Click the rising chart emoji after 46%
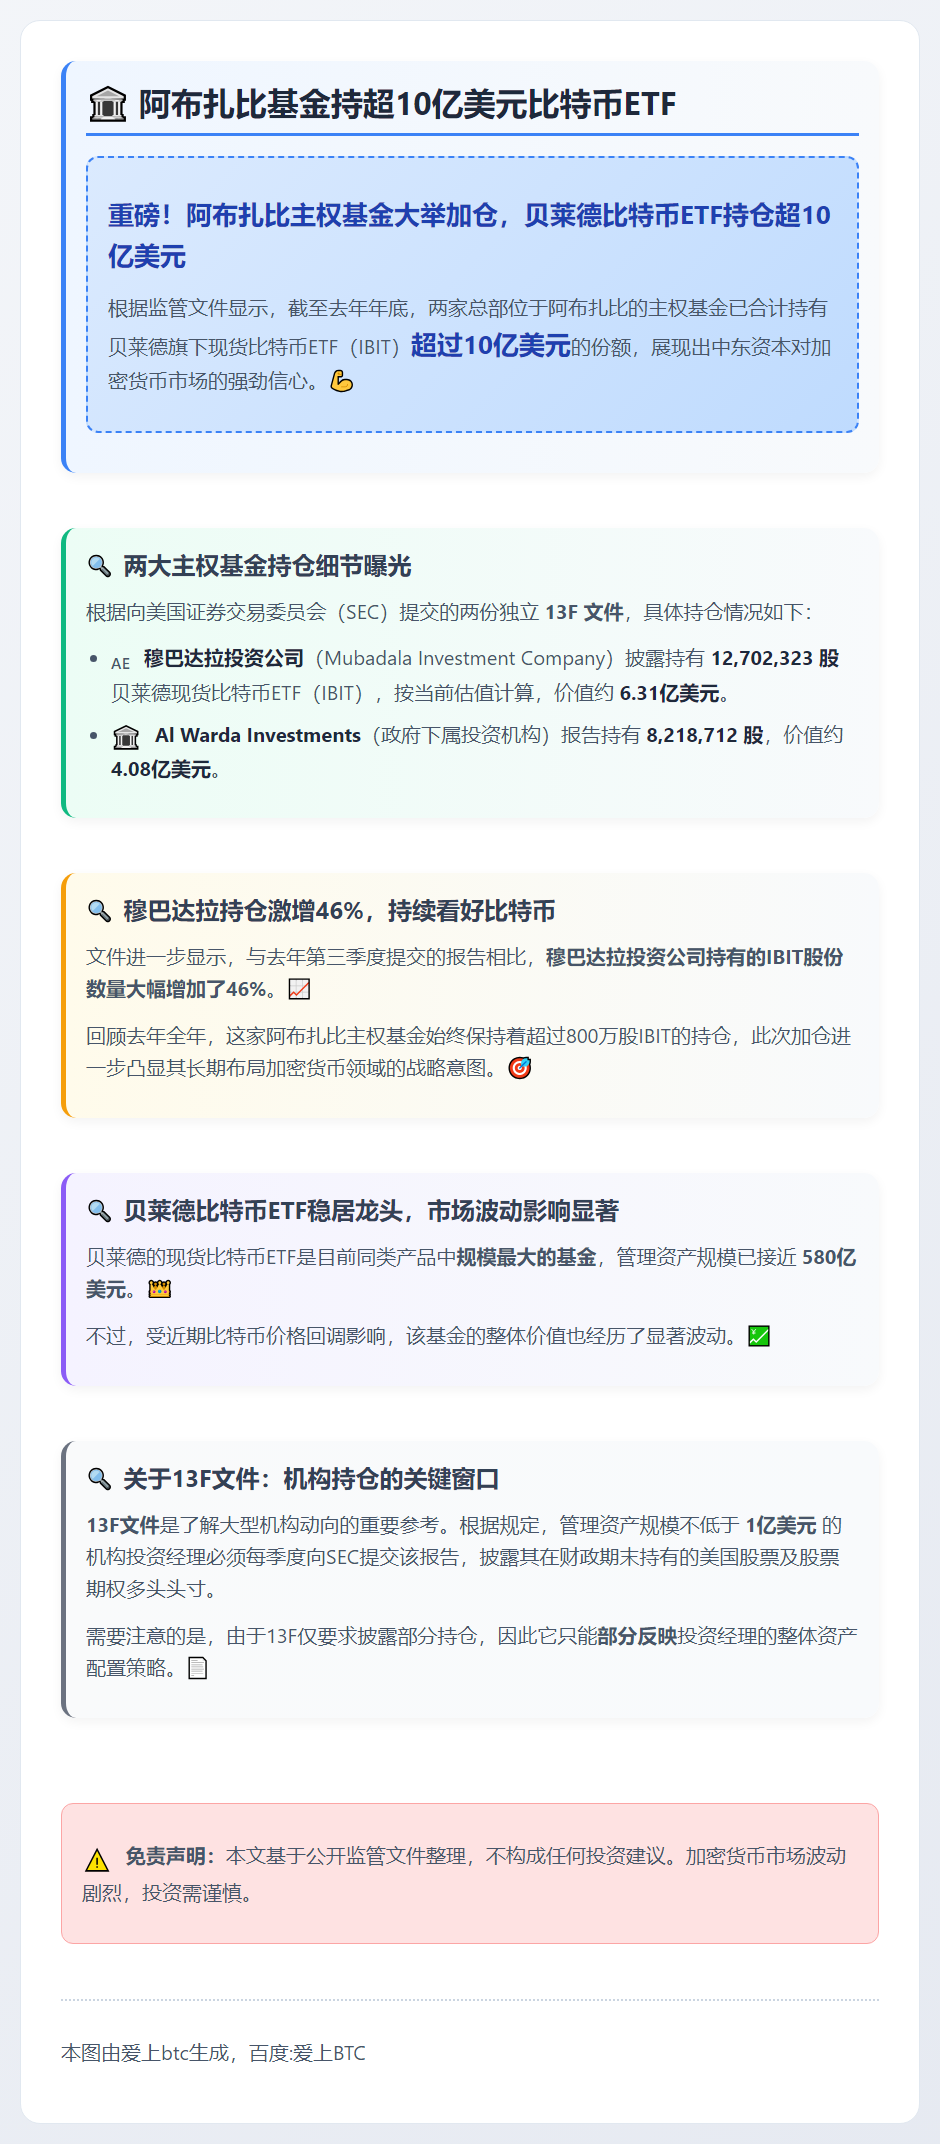This screenshot has height=2144, width=940. (299, 989)
